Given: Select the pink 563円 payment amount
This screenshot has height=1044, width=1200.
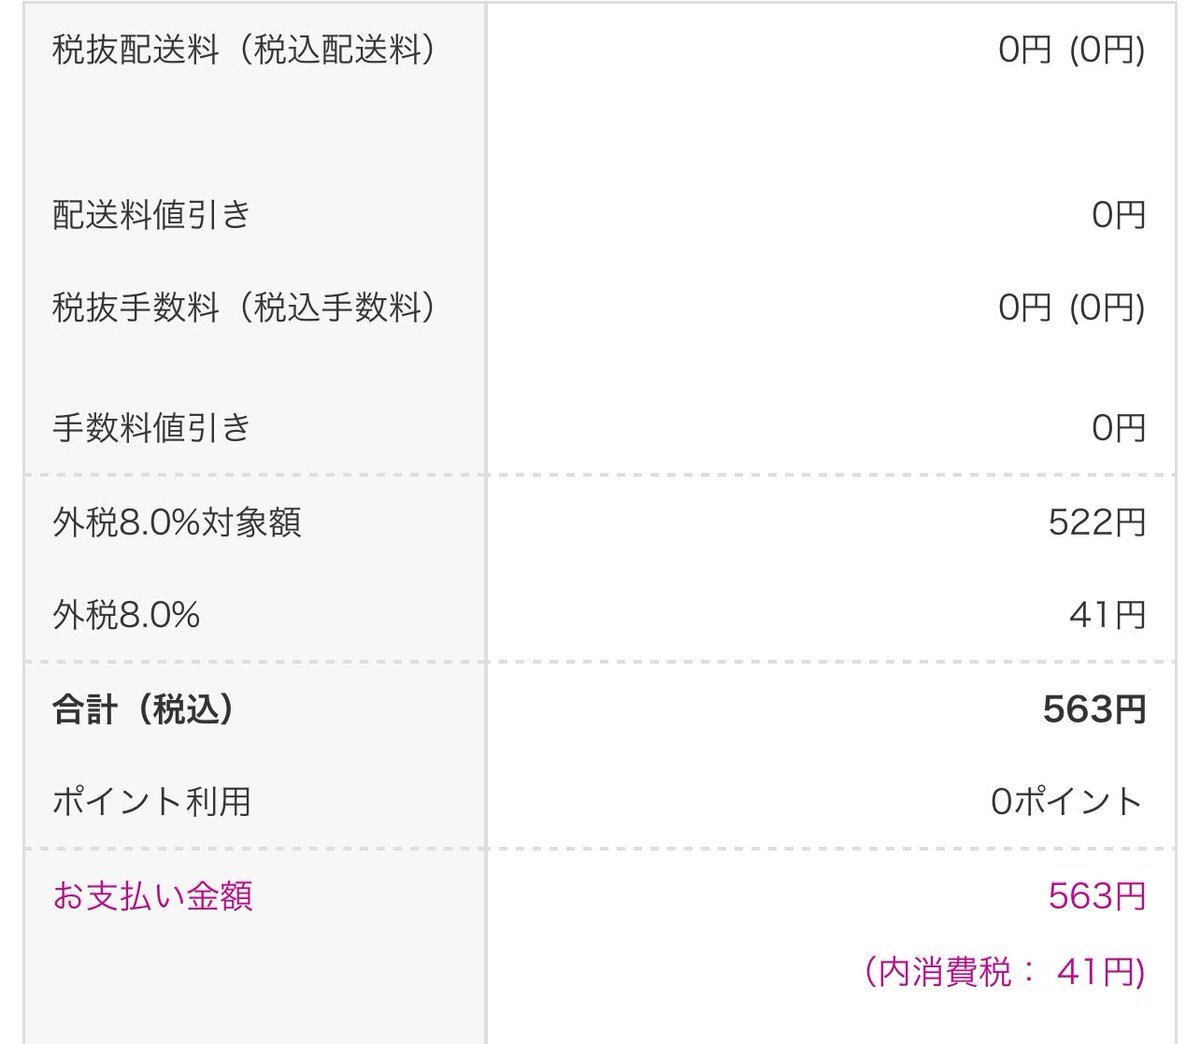Looking at the screenshot, I should point(1097,896).
